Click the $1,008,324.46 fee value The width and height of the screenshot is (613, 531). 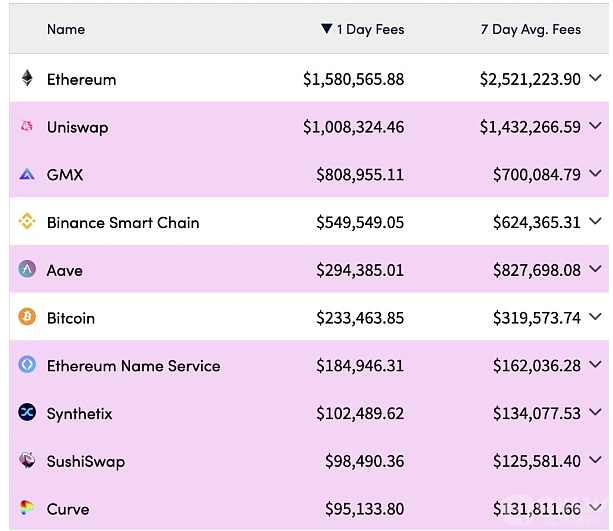[x=353, y=127]
